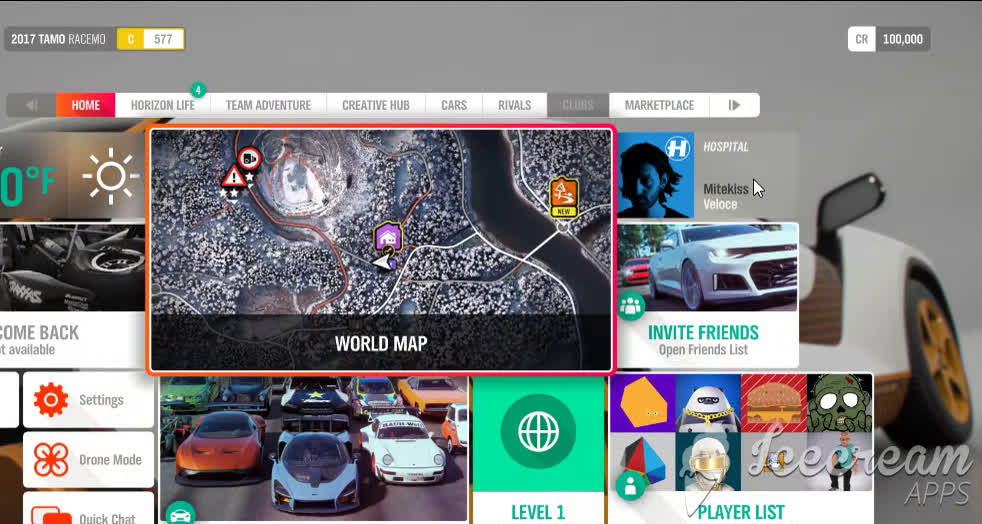Open the World Map tile
Image resolution: width=982 pixels, height=524 pixels.
[x=381, y=249]
